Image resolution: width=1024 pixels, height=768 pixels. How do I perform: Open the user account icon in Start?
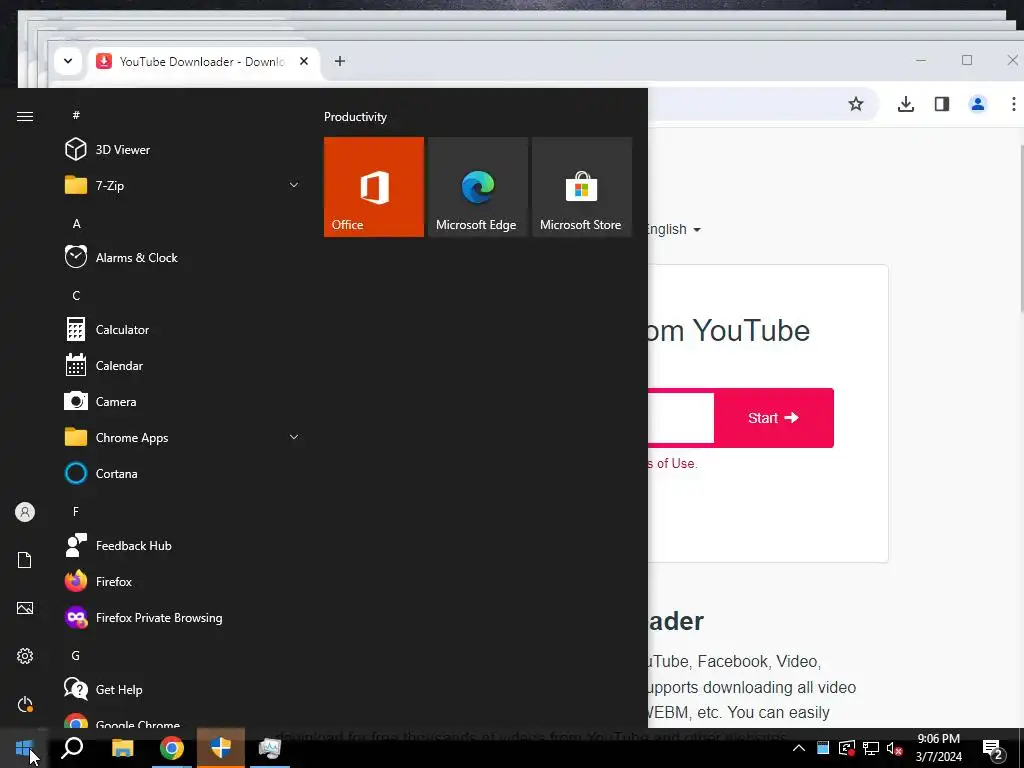click(x=25, y=512)
